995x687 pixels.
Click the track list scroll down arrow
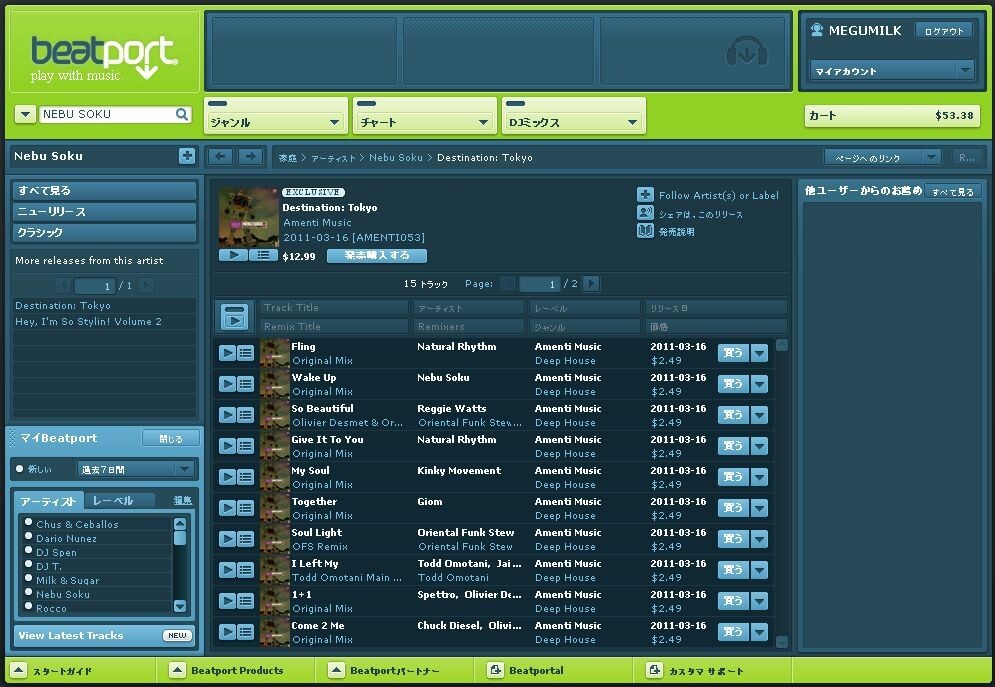tap(782, 641)
